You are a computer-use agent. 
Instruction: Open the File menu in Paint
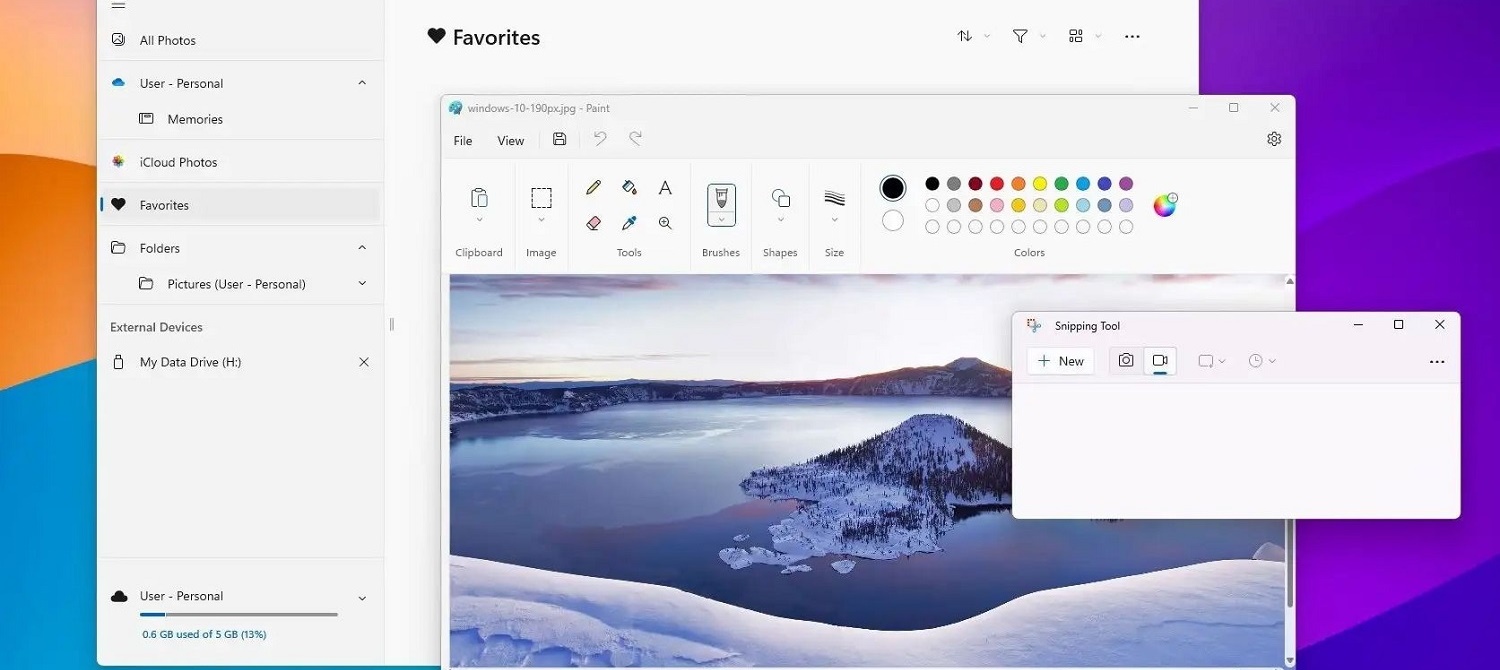(461, 140)
